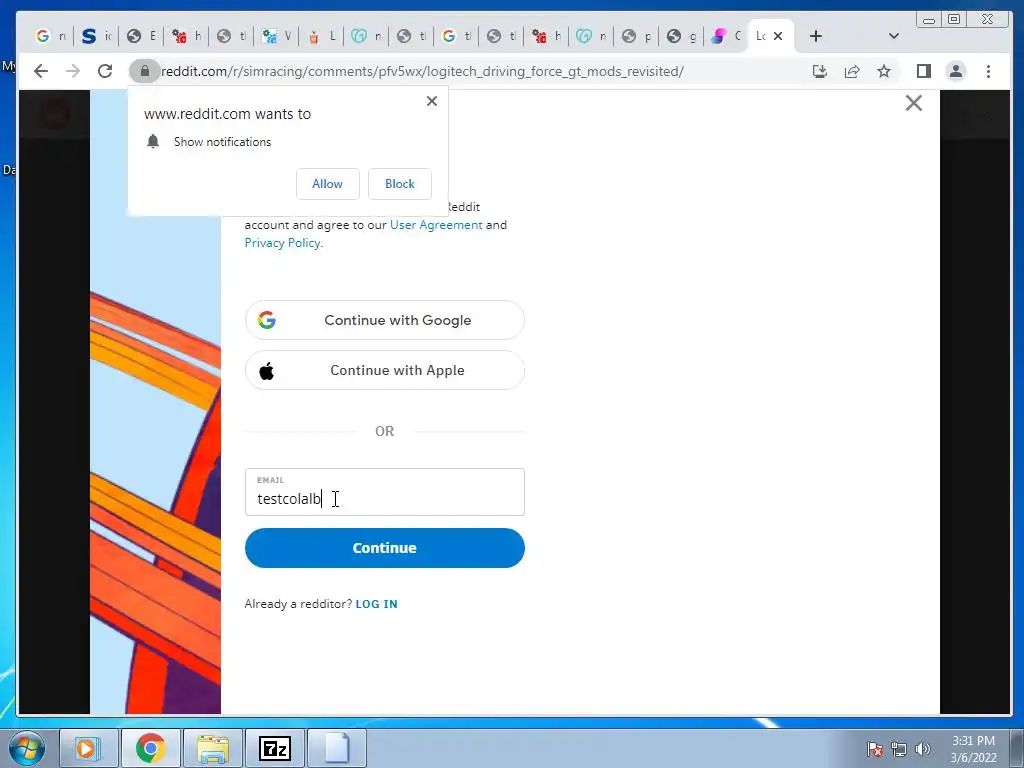Click the Chrome icon in the taskbar
1024x768 pixels.
coord(151,748)
